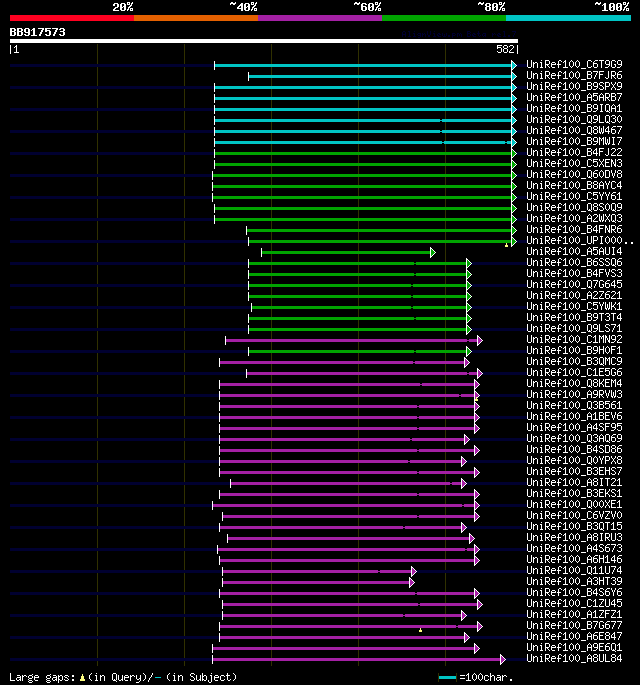Open the UniRef100_B9H0F1 hit label

pyautogui.click(x=574, y=350)
